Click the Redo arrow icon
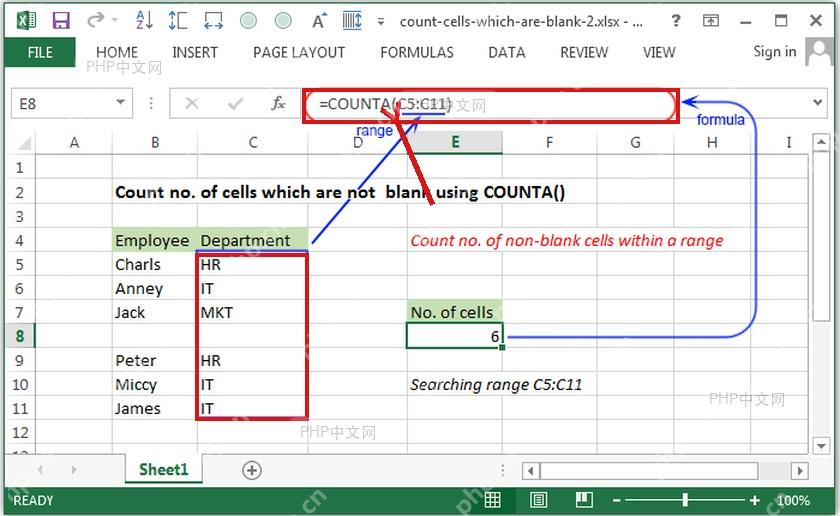Viewport: 840px width, 516px height. 96,20
